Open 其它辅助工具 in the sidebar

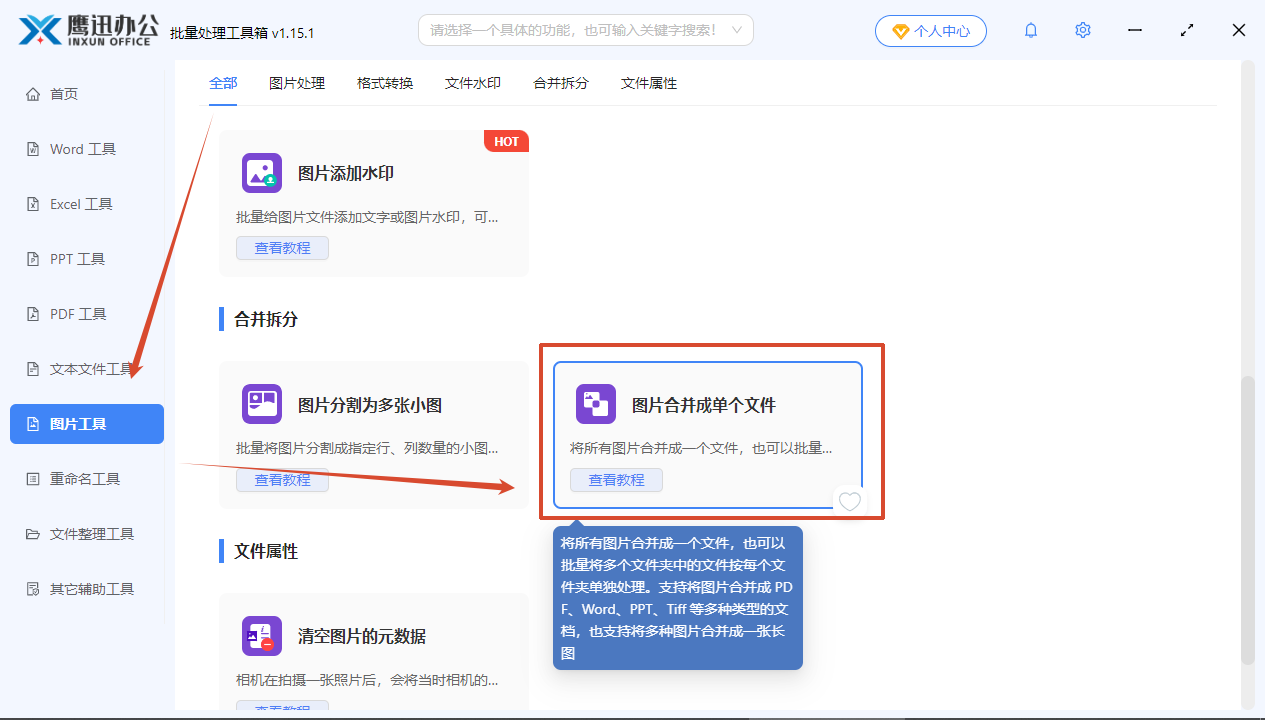coord(87,589)
